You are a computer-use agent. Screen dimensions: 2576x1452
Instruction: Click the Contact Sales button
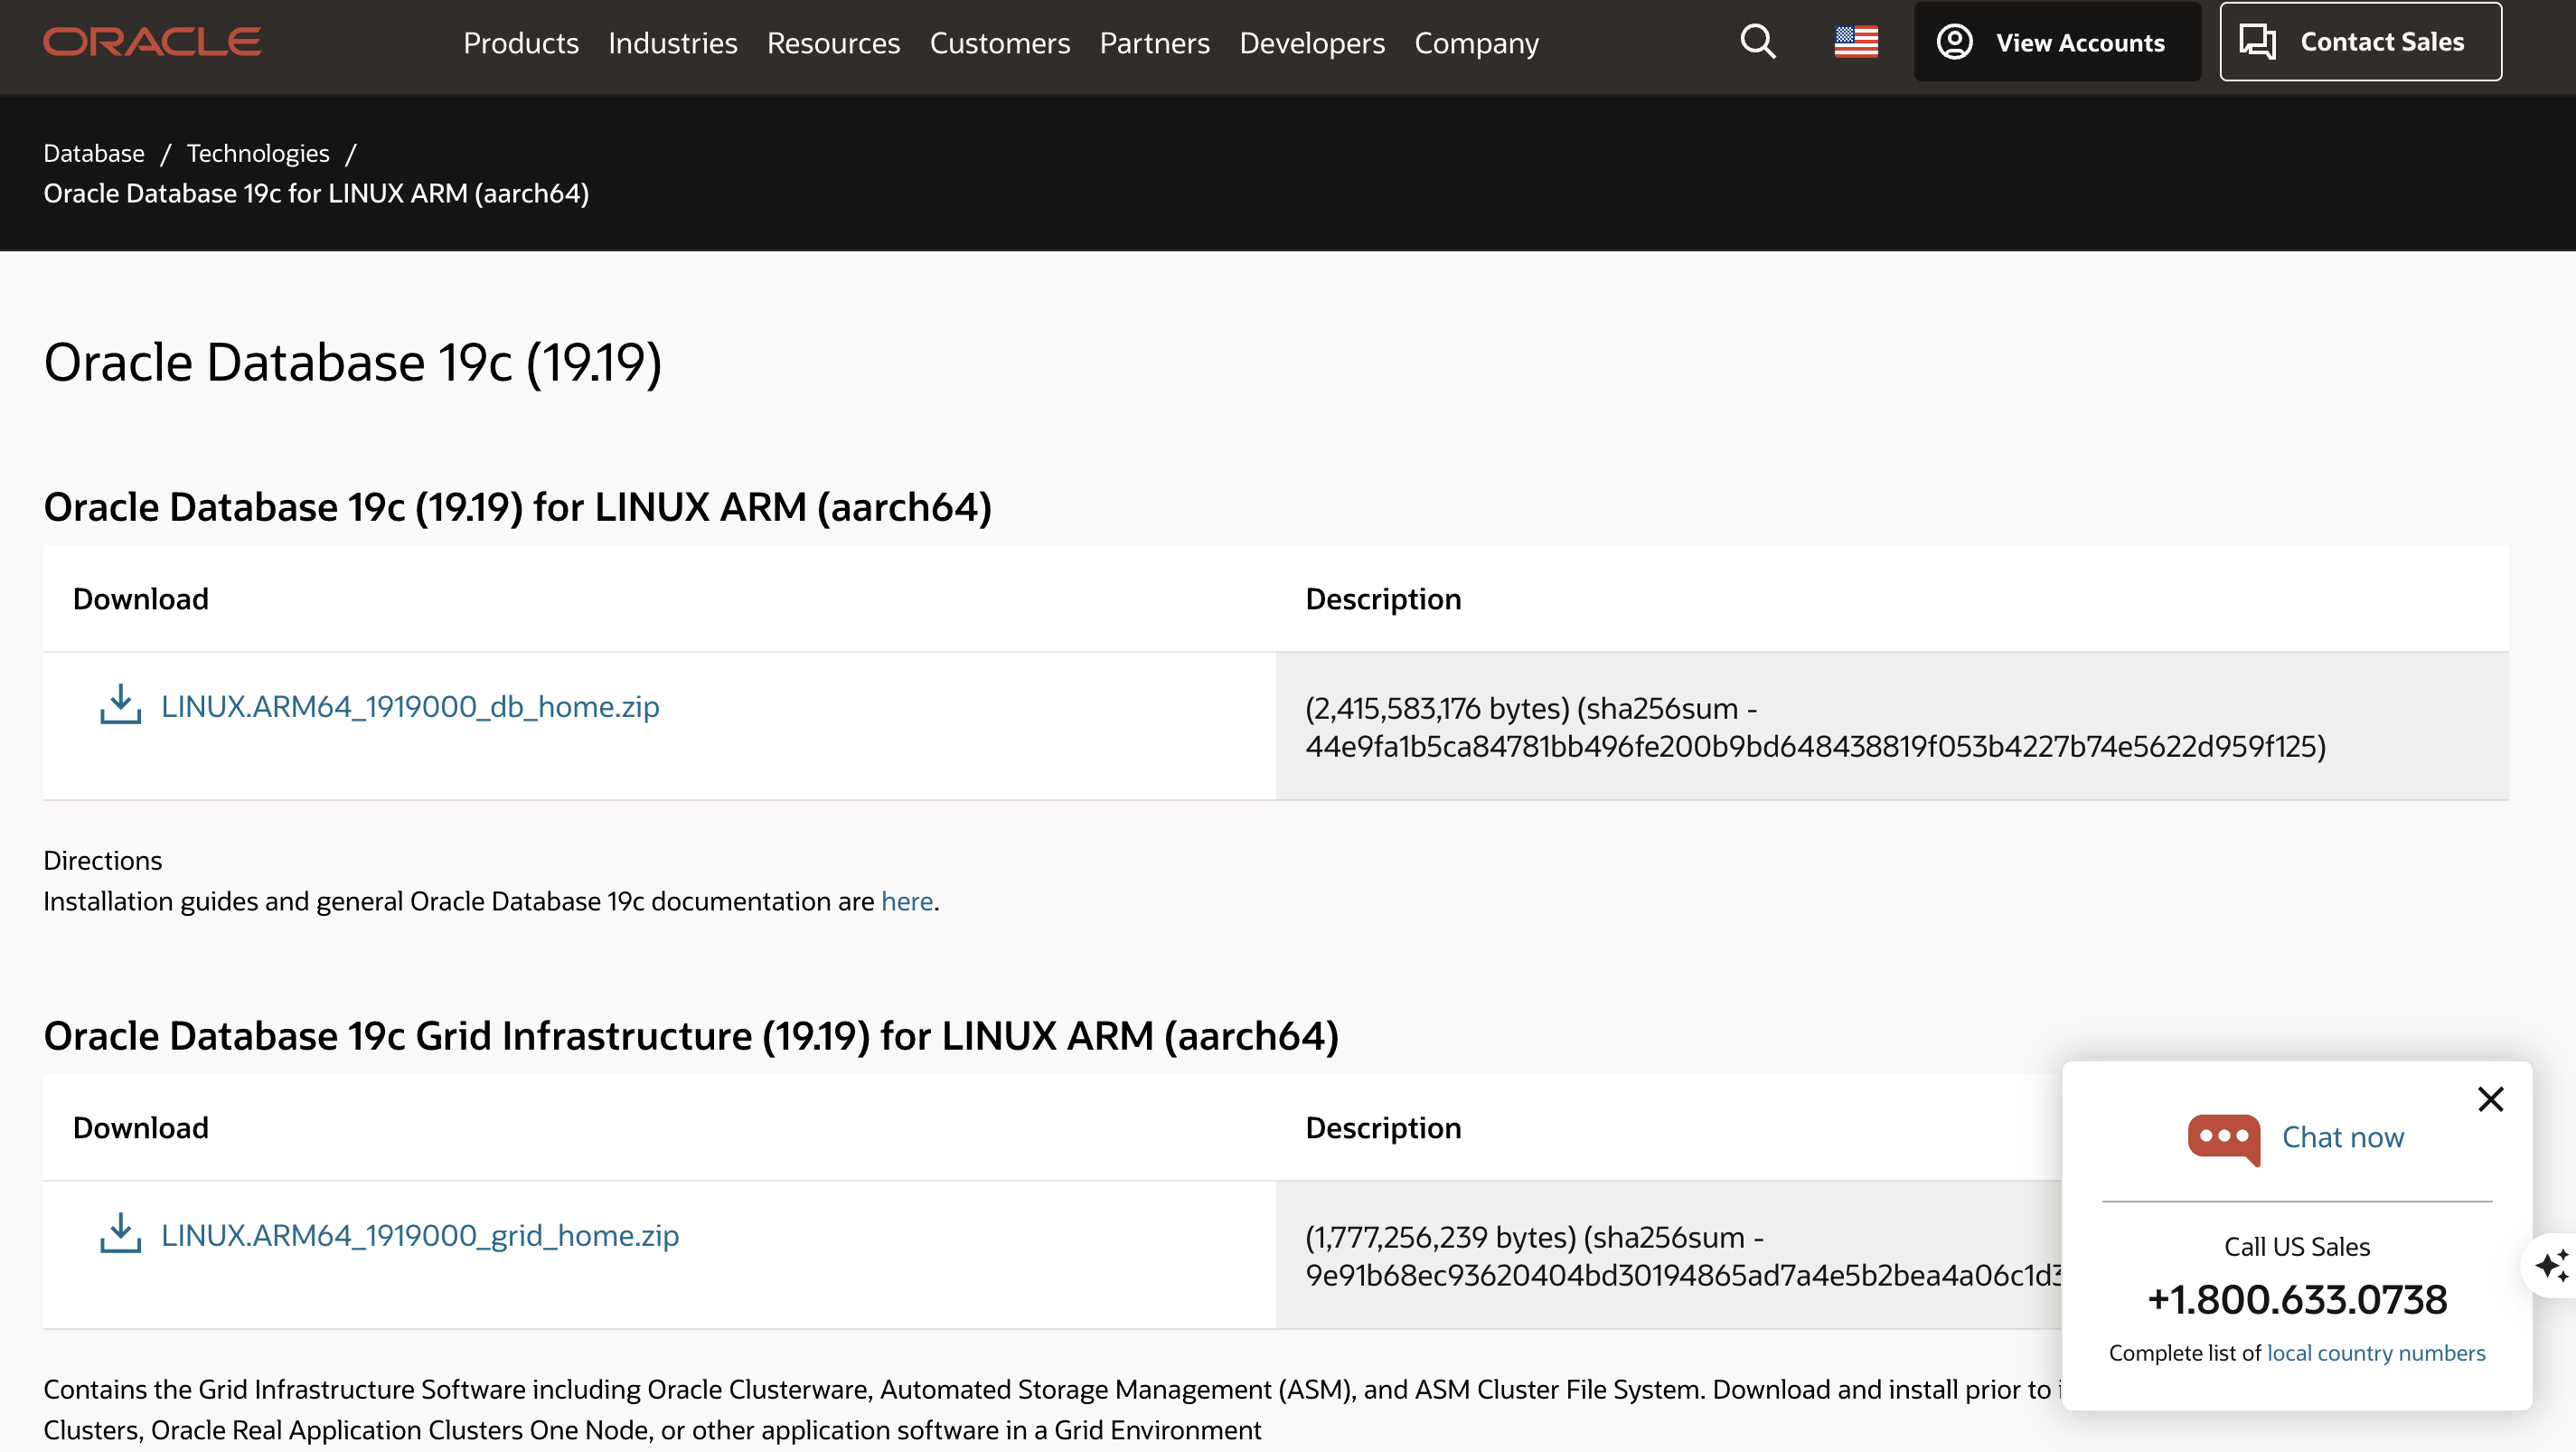[x=2360, y=42]
